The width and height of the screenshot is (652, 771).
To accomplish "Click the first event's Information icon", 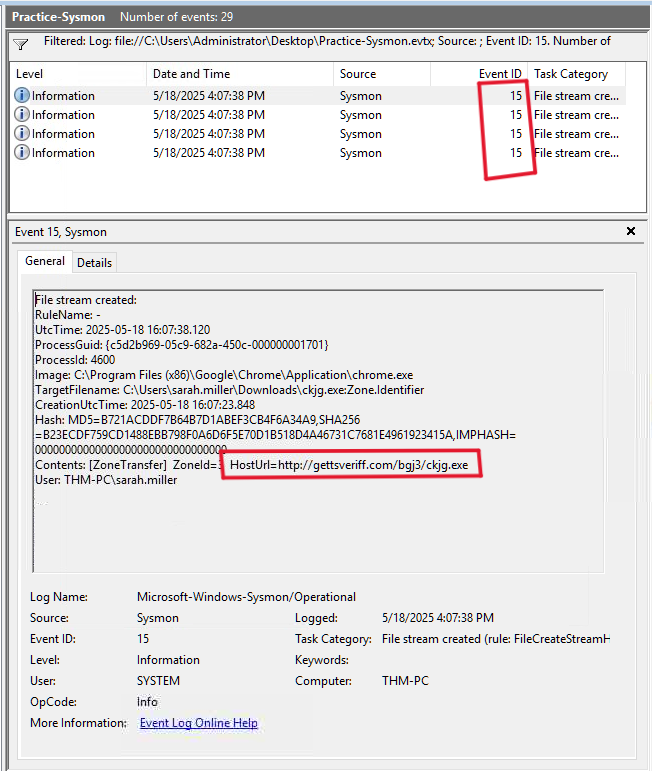I will point(22,96).
